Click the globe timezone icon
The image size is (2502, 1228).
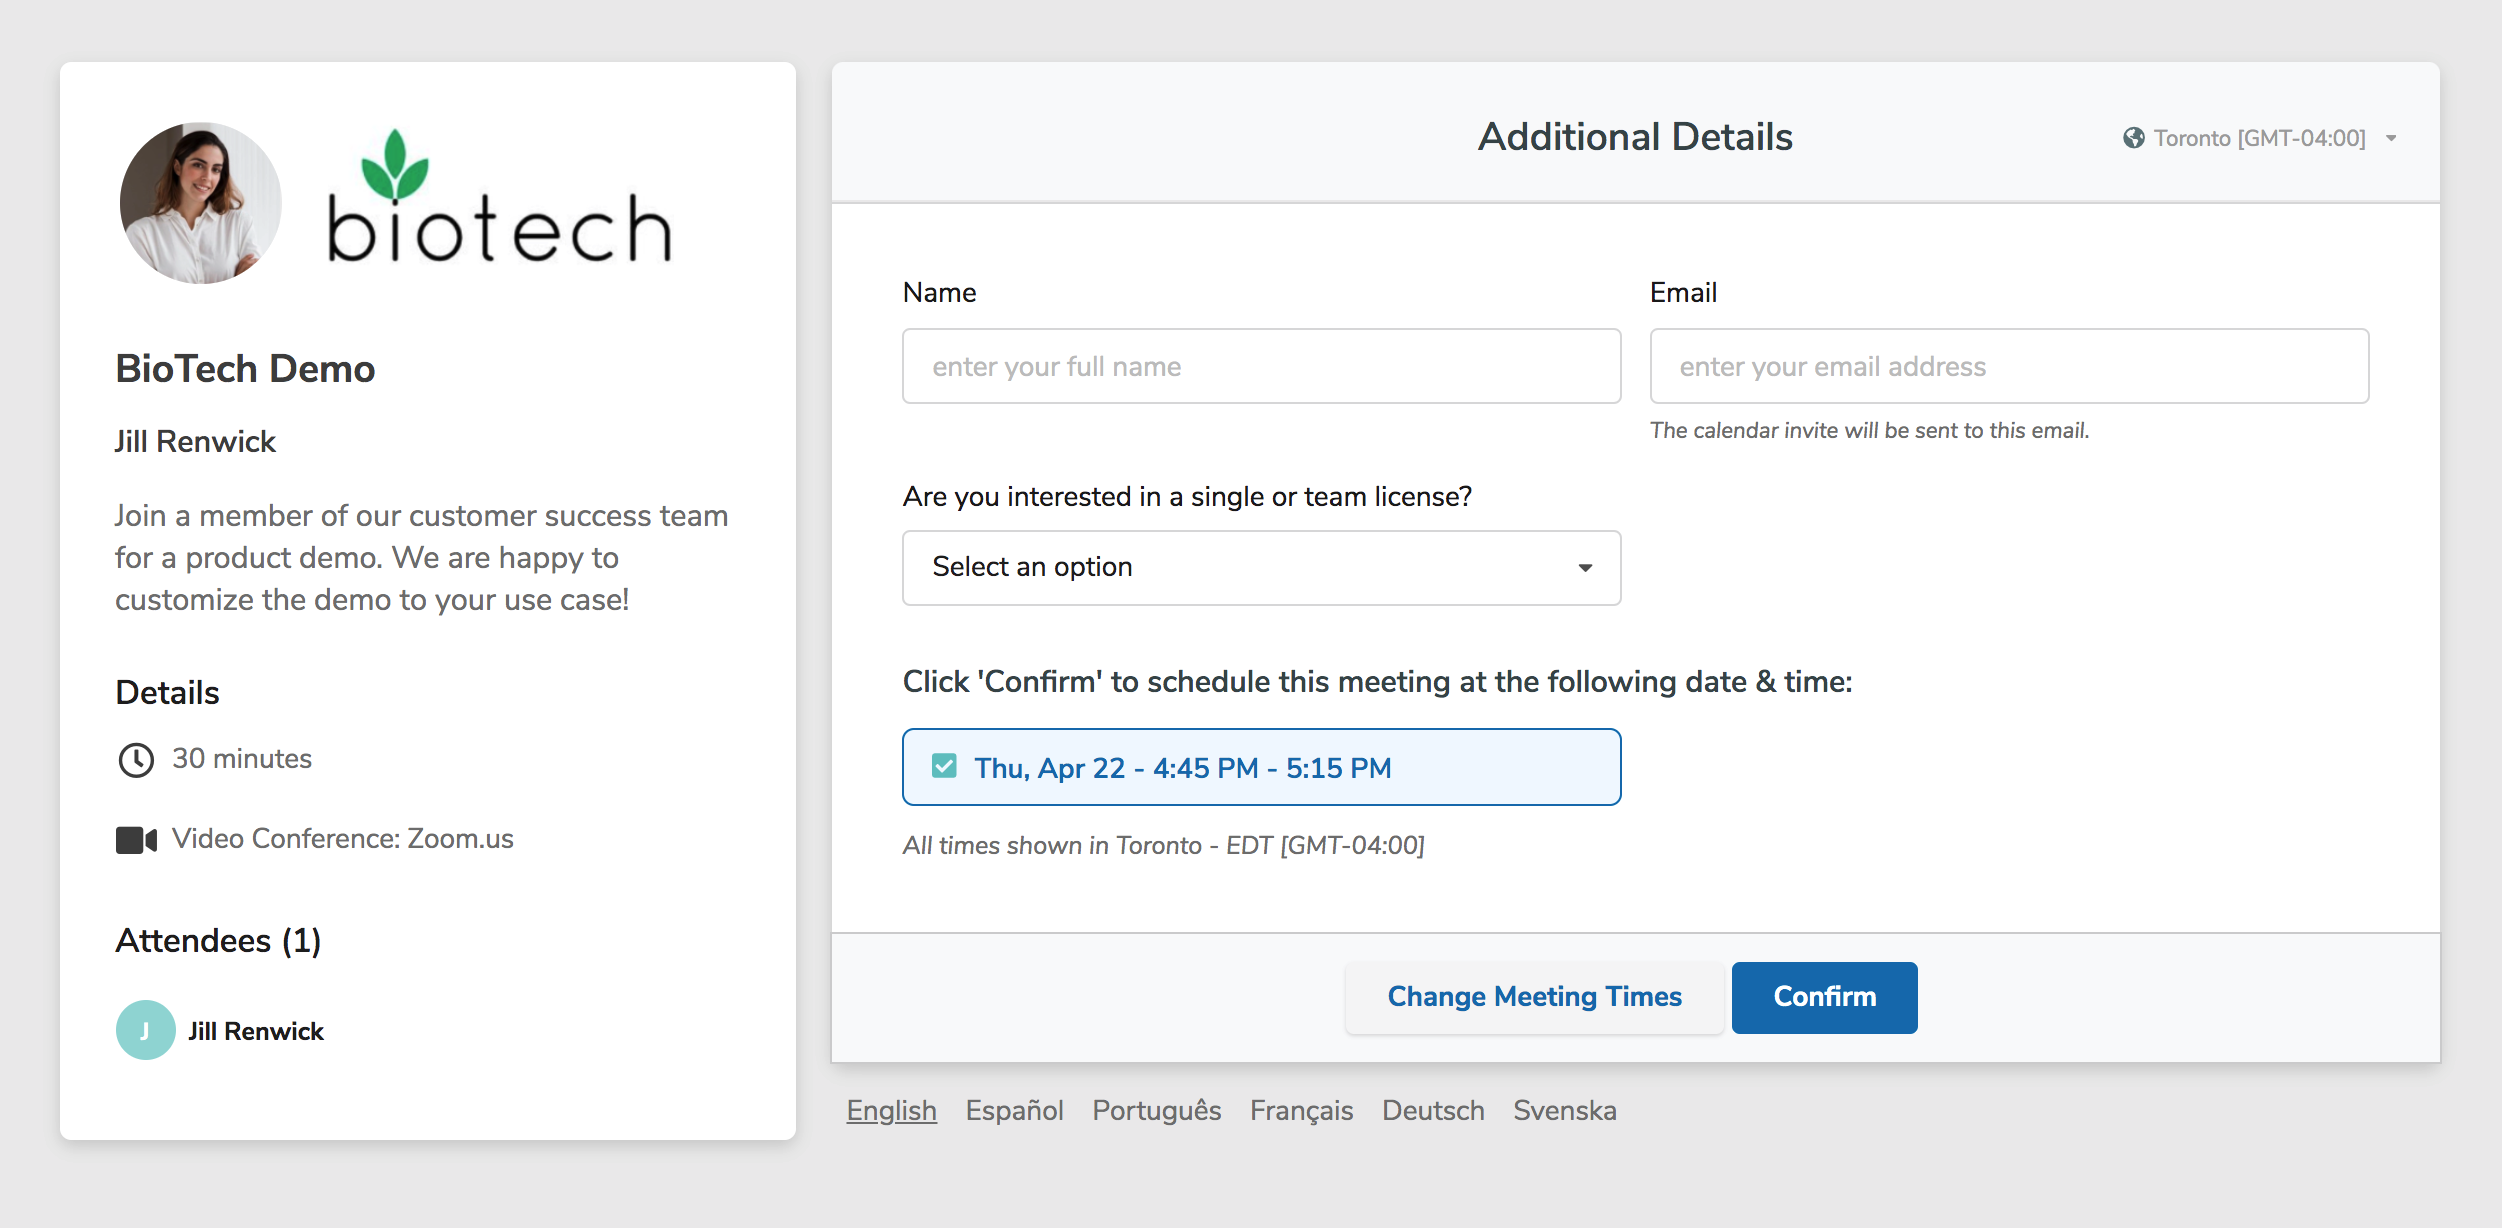coord(2133,138)
